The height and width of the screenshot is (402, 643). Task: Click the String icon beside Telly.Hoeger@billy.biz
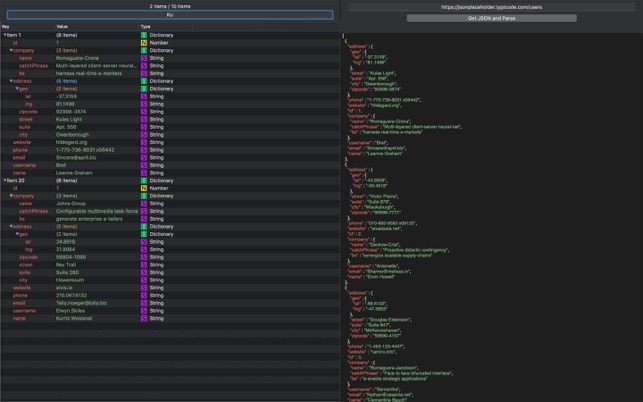(x=144, y=303)
